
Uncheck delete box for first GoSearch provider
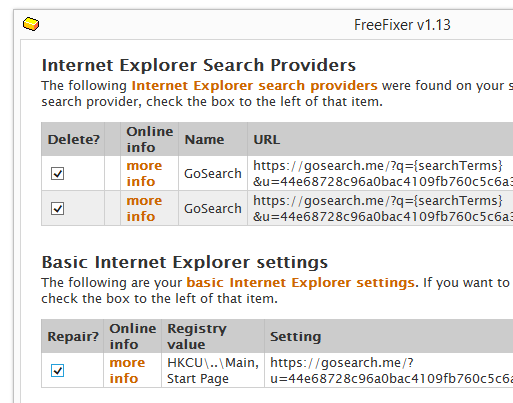coord(57,173)
